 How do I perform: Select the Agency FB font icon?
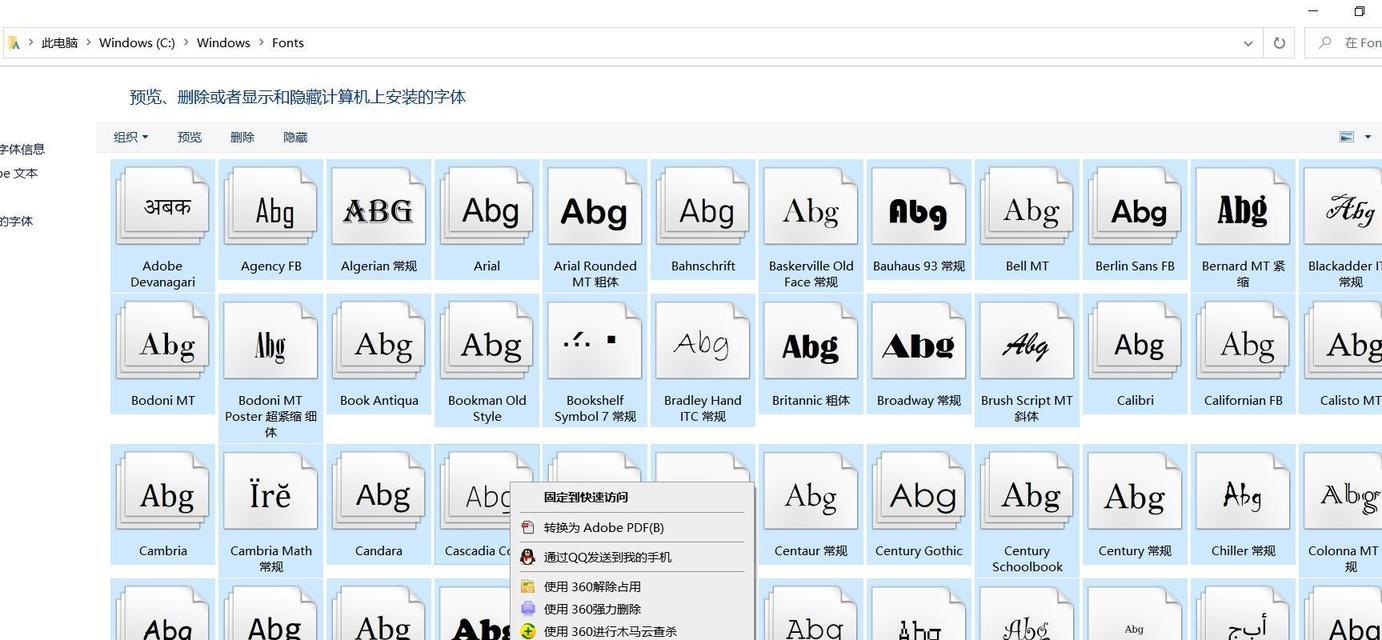[x=271, y=206]
